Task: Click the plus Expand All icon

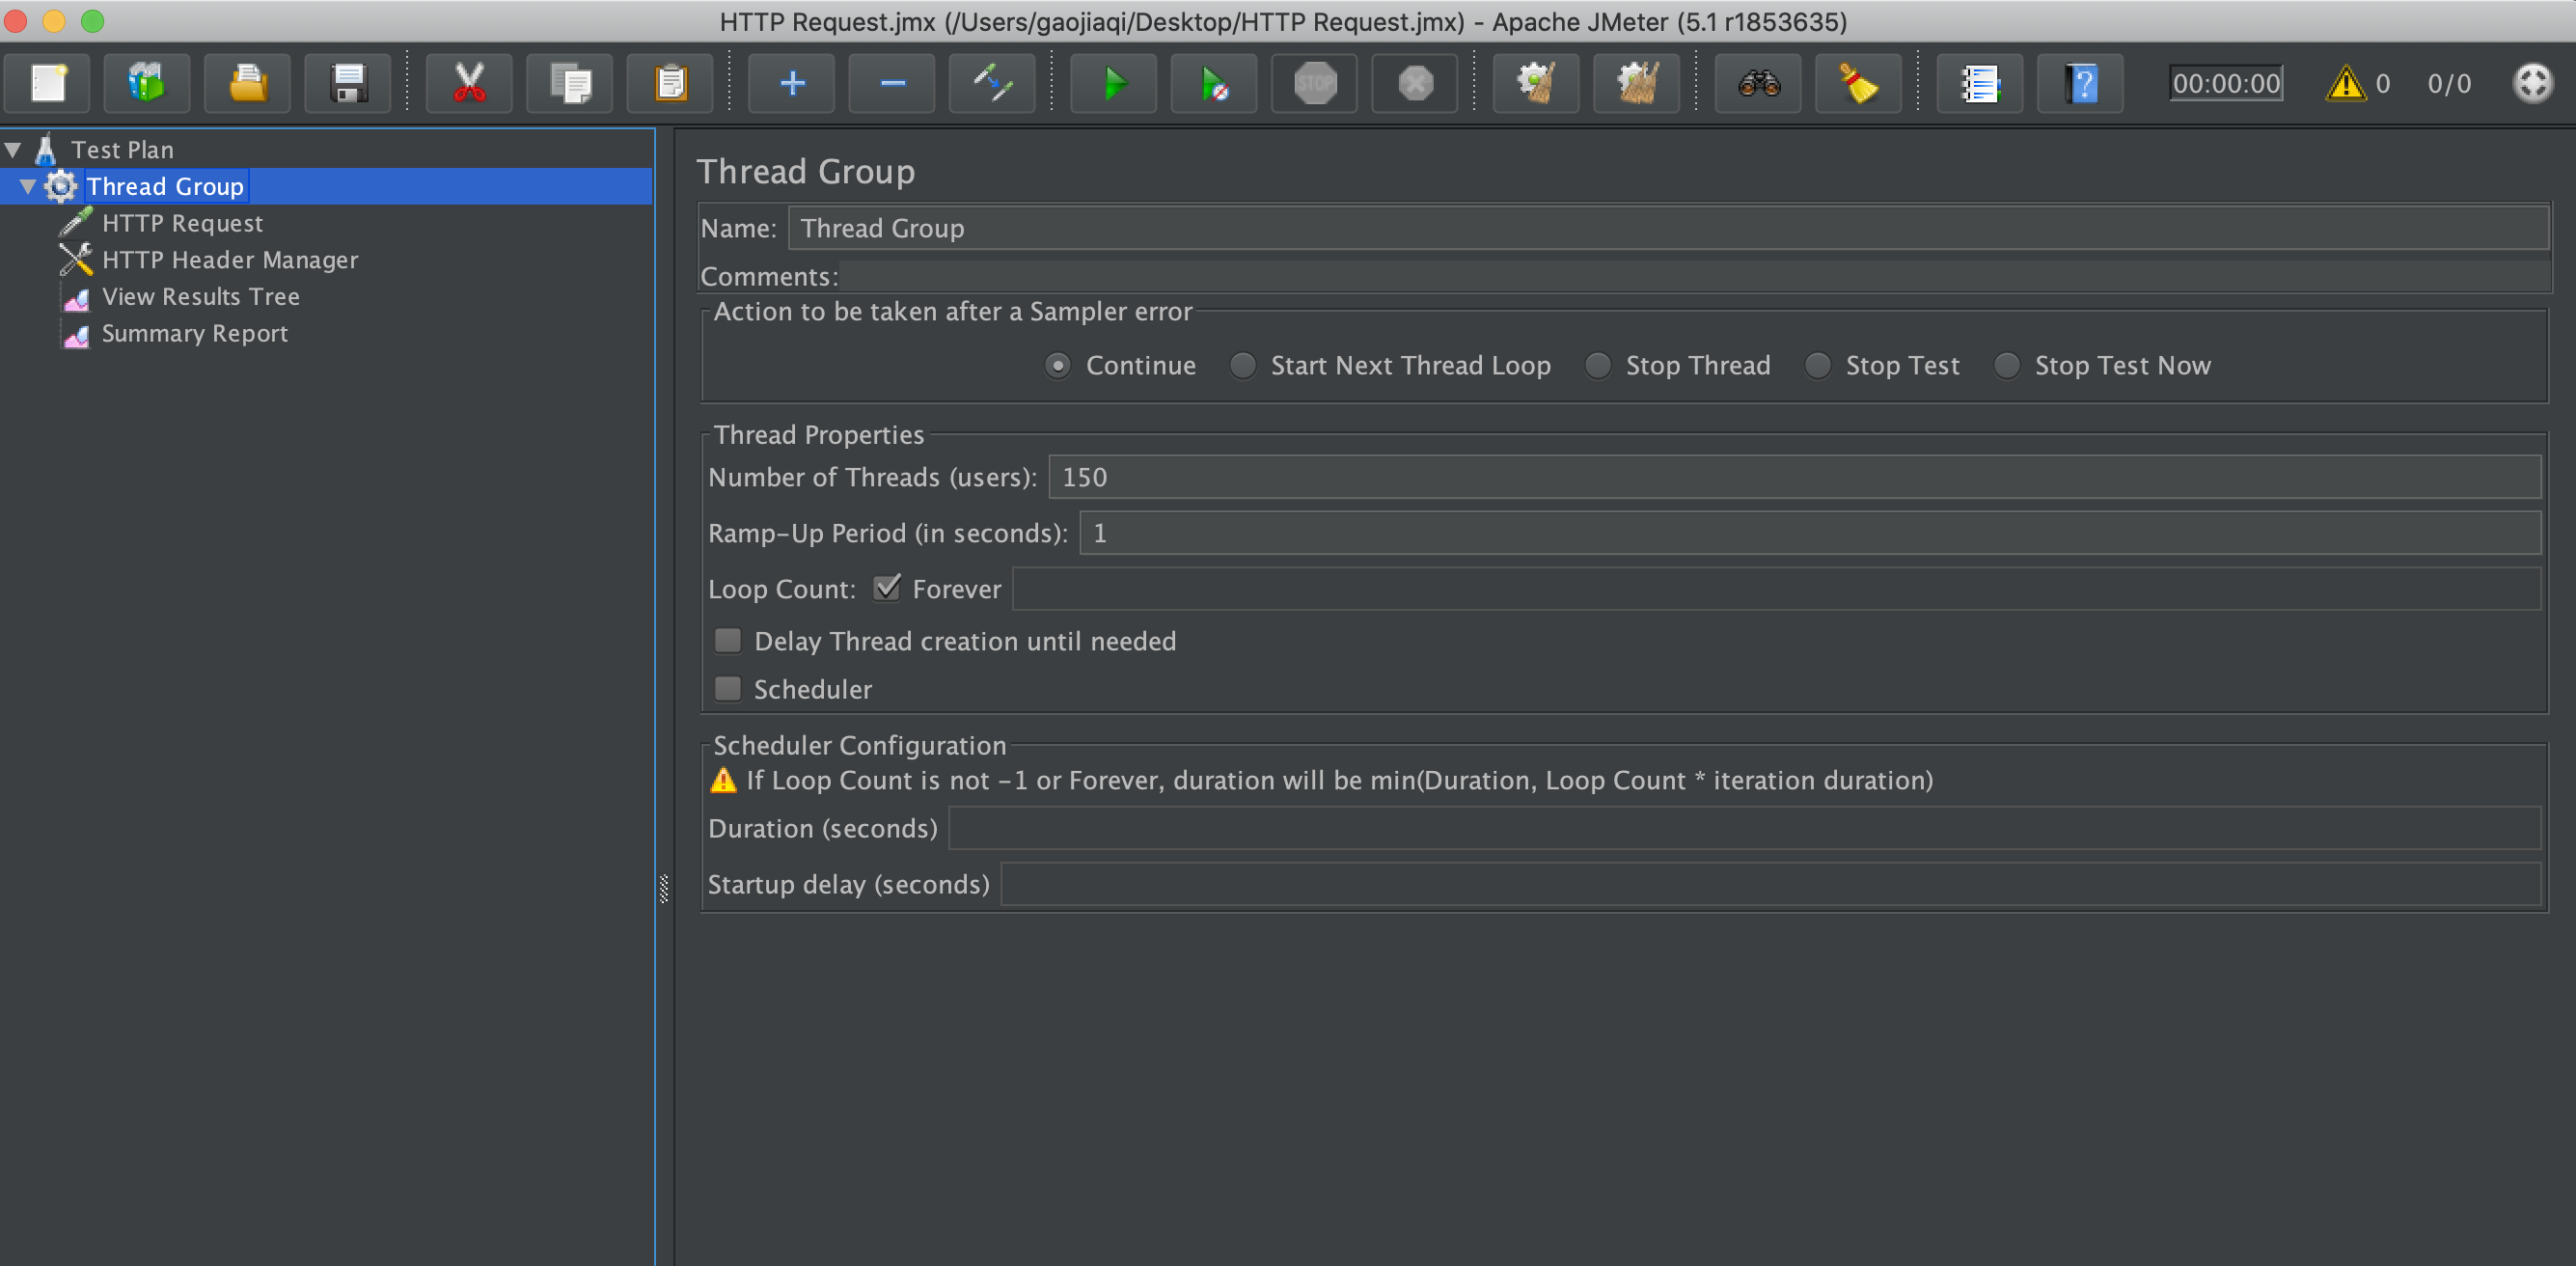Action: (791, 84)
